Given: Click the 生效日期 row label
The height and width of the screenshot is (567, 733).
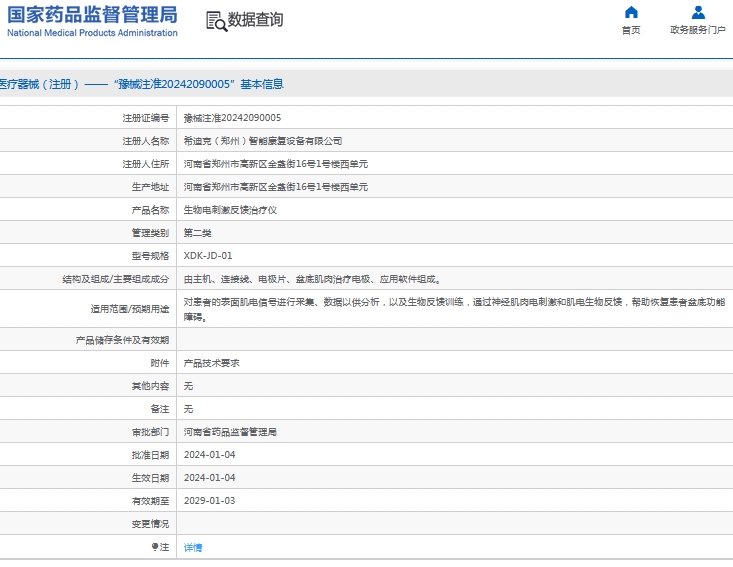Looking at the screenshot, I should [x=151, y=478].
